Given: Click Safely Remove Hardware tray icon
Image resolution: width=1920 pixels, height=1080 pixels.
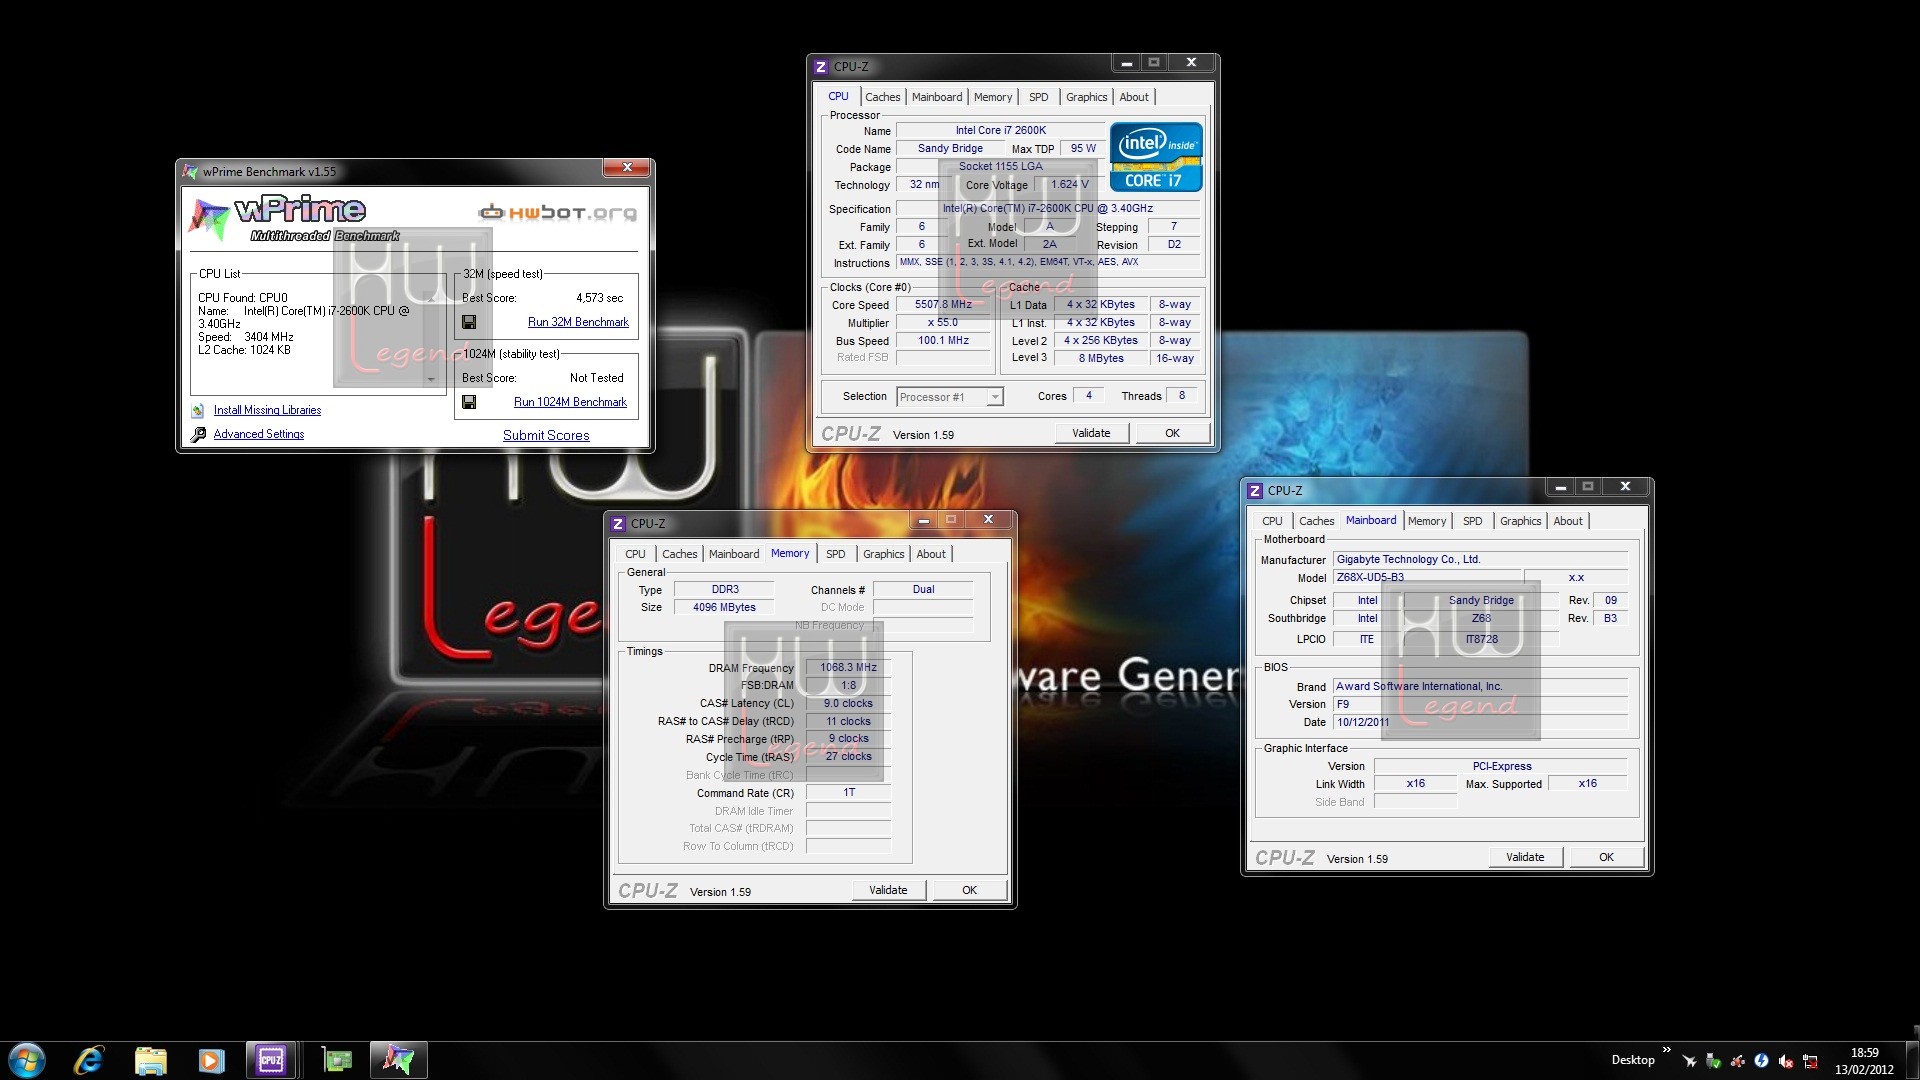Looking at the screenshot, I should (1713, 1061).
